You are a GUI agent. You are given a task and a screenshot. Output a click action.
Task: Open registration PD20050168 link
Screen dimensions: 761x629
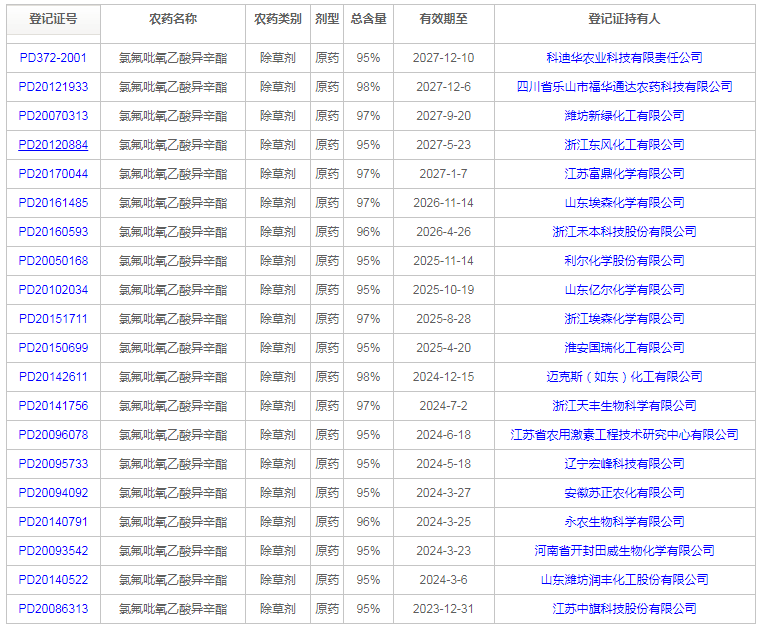(x=53, y=261)
